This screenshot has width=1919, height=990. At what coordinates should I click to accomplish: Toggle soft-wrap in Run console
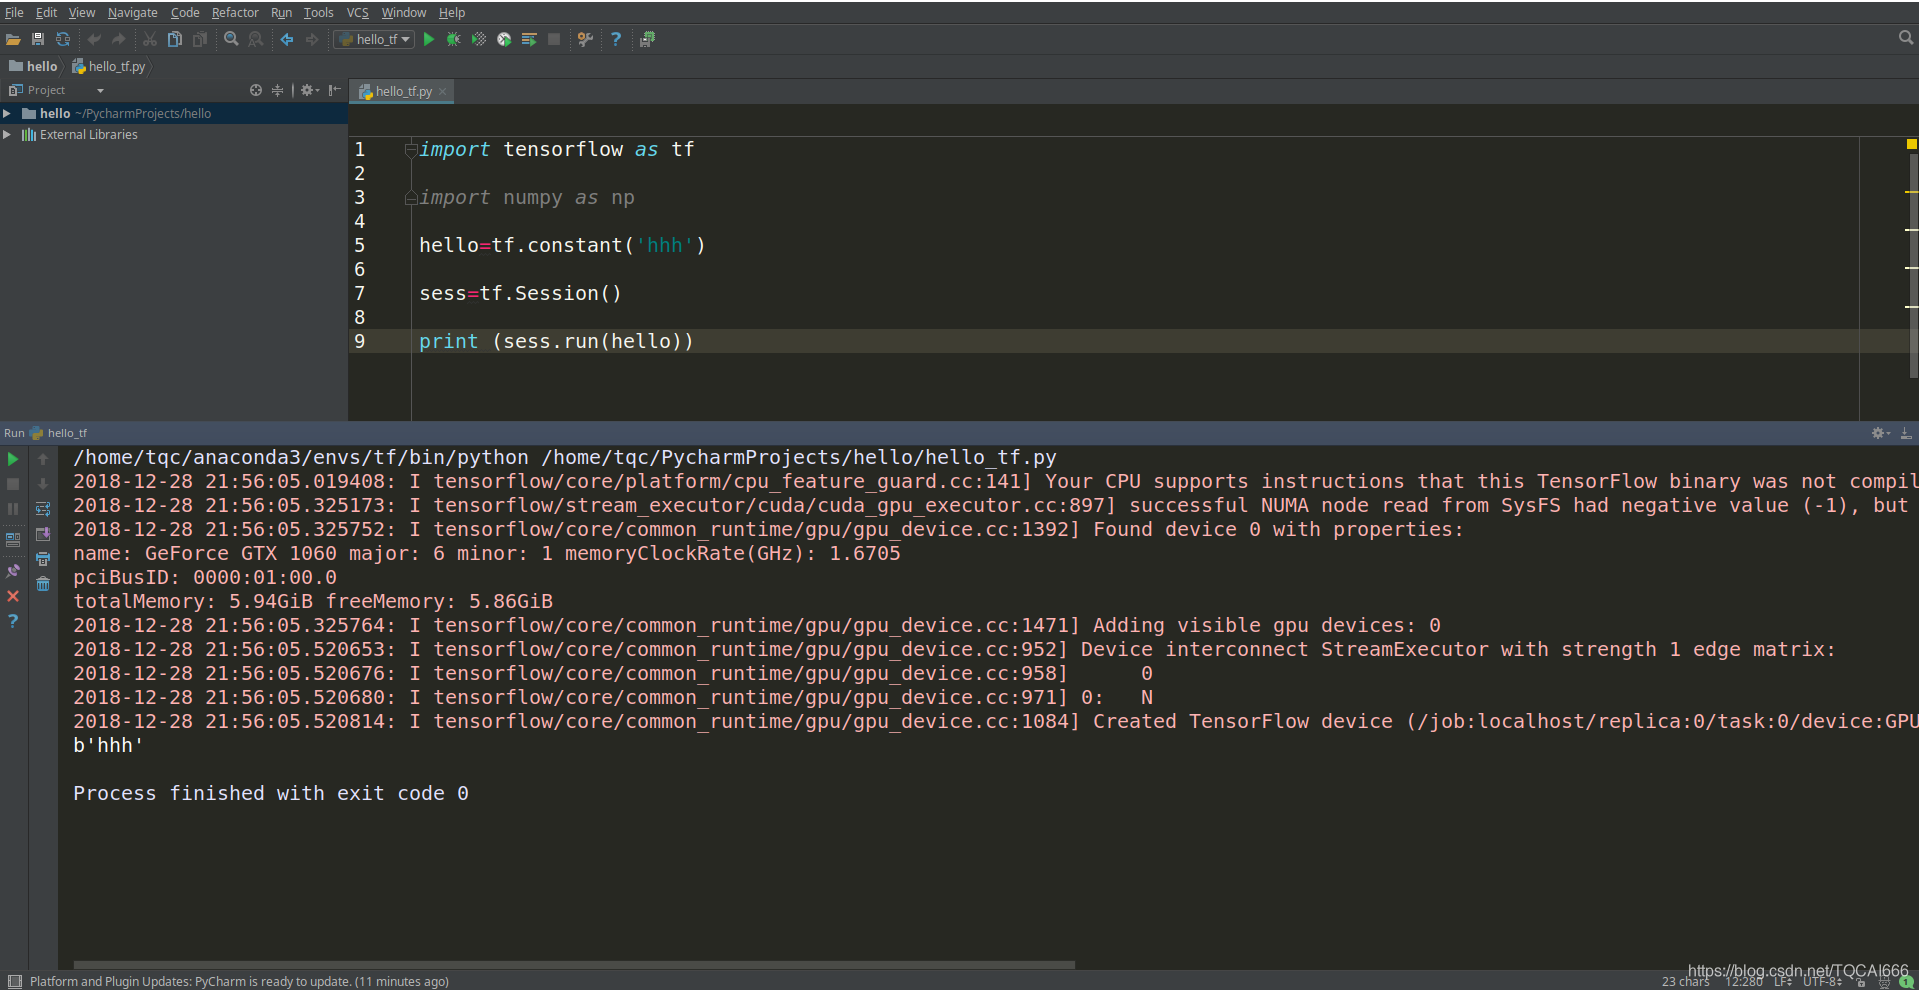[x=43, y=509]
